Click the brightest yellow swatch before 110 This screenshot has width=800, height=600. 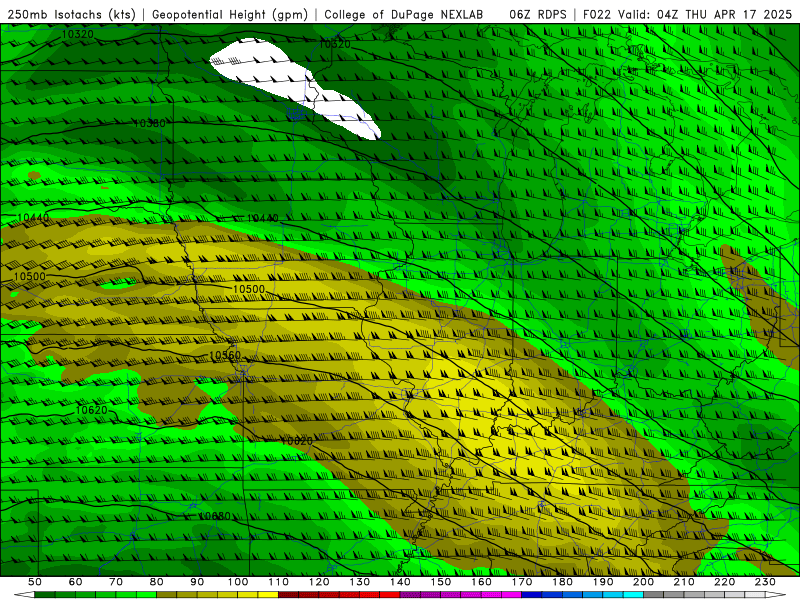point(268,595)
